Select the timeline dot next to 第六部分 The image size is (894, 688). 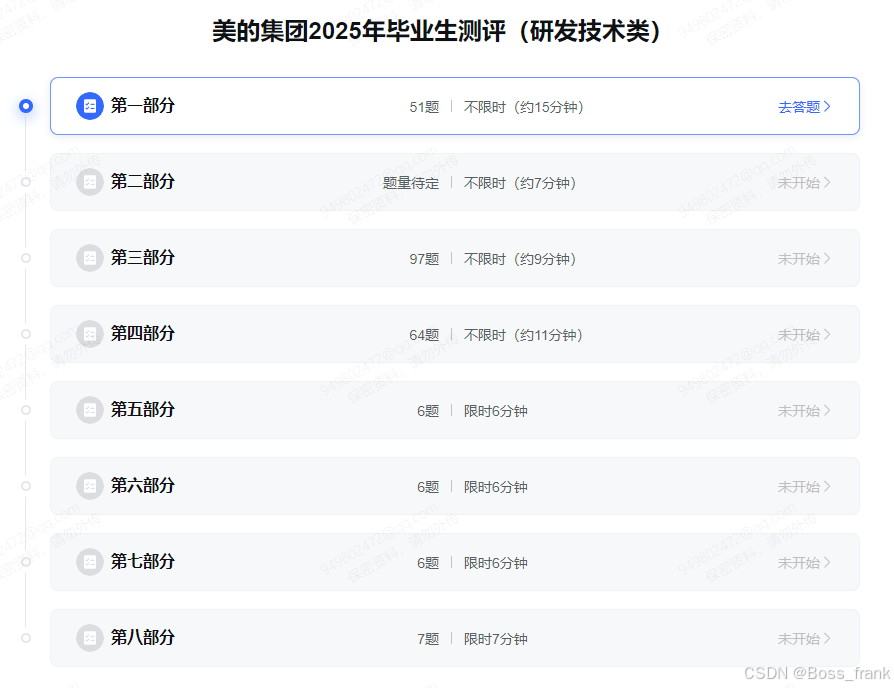point(26,486)
